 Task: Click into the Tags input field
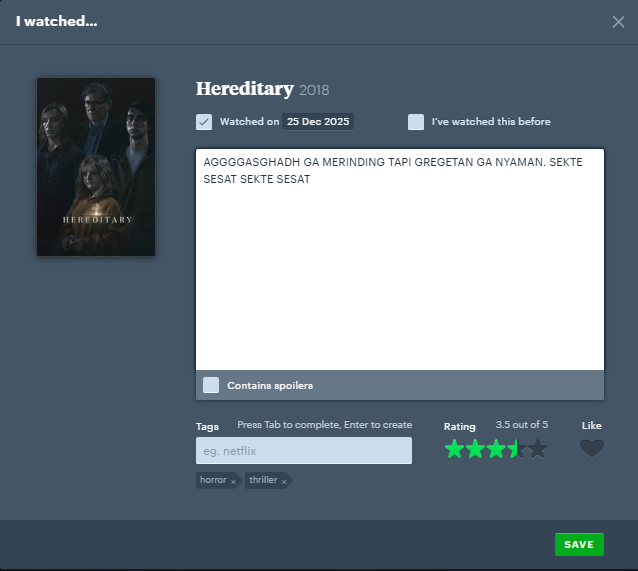click(303, 451)
